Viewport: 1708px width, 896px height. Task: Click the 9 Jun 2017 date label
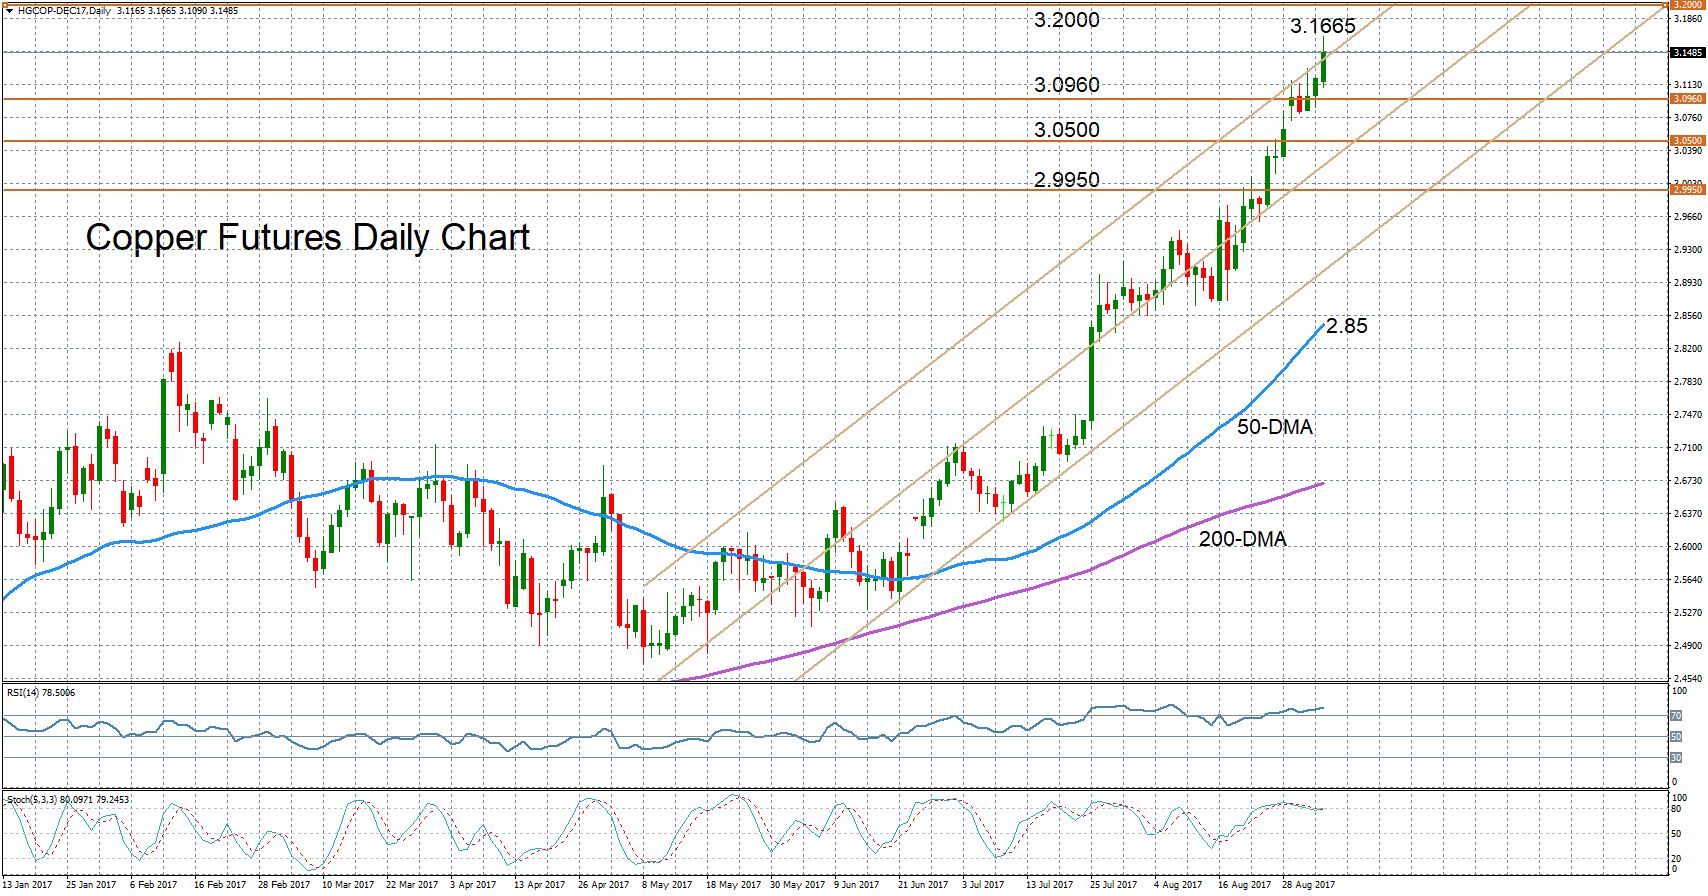(856, 884)
